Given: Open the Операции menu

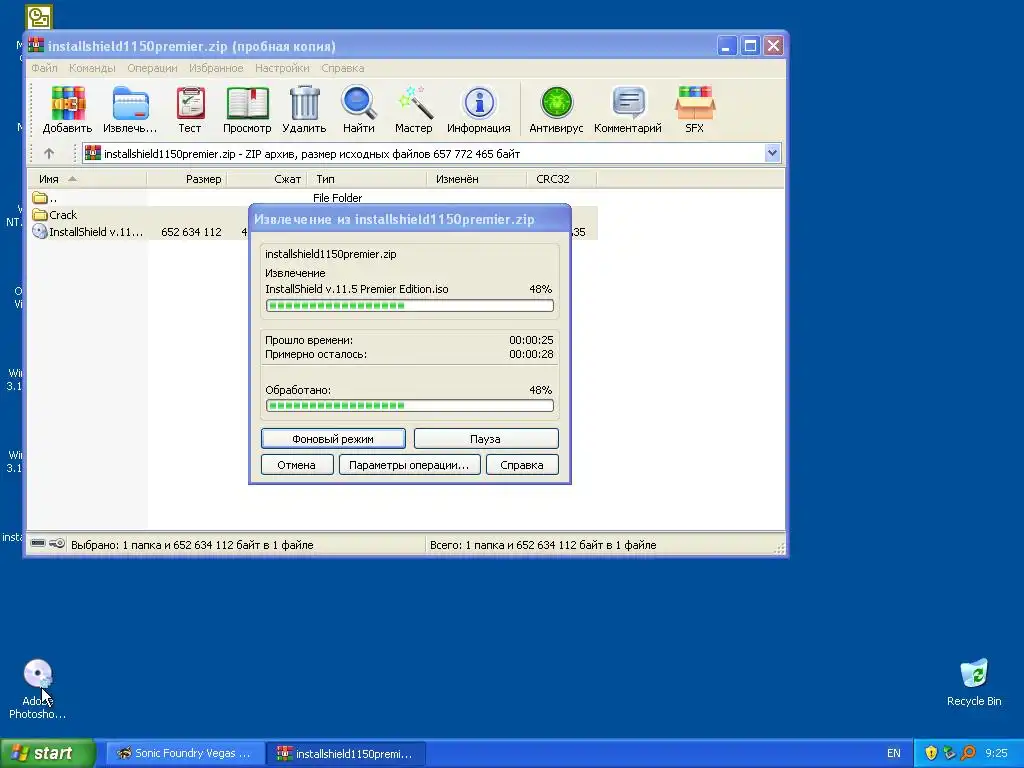Looking at the screenshot, I should click(x=152, y=68).
